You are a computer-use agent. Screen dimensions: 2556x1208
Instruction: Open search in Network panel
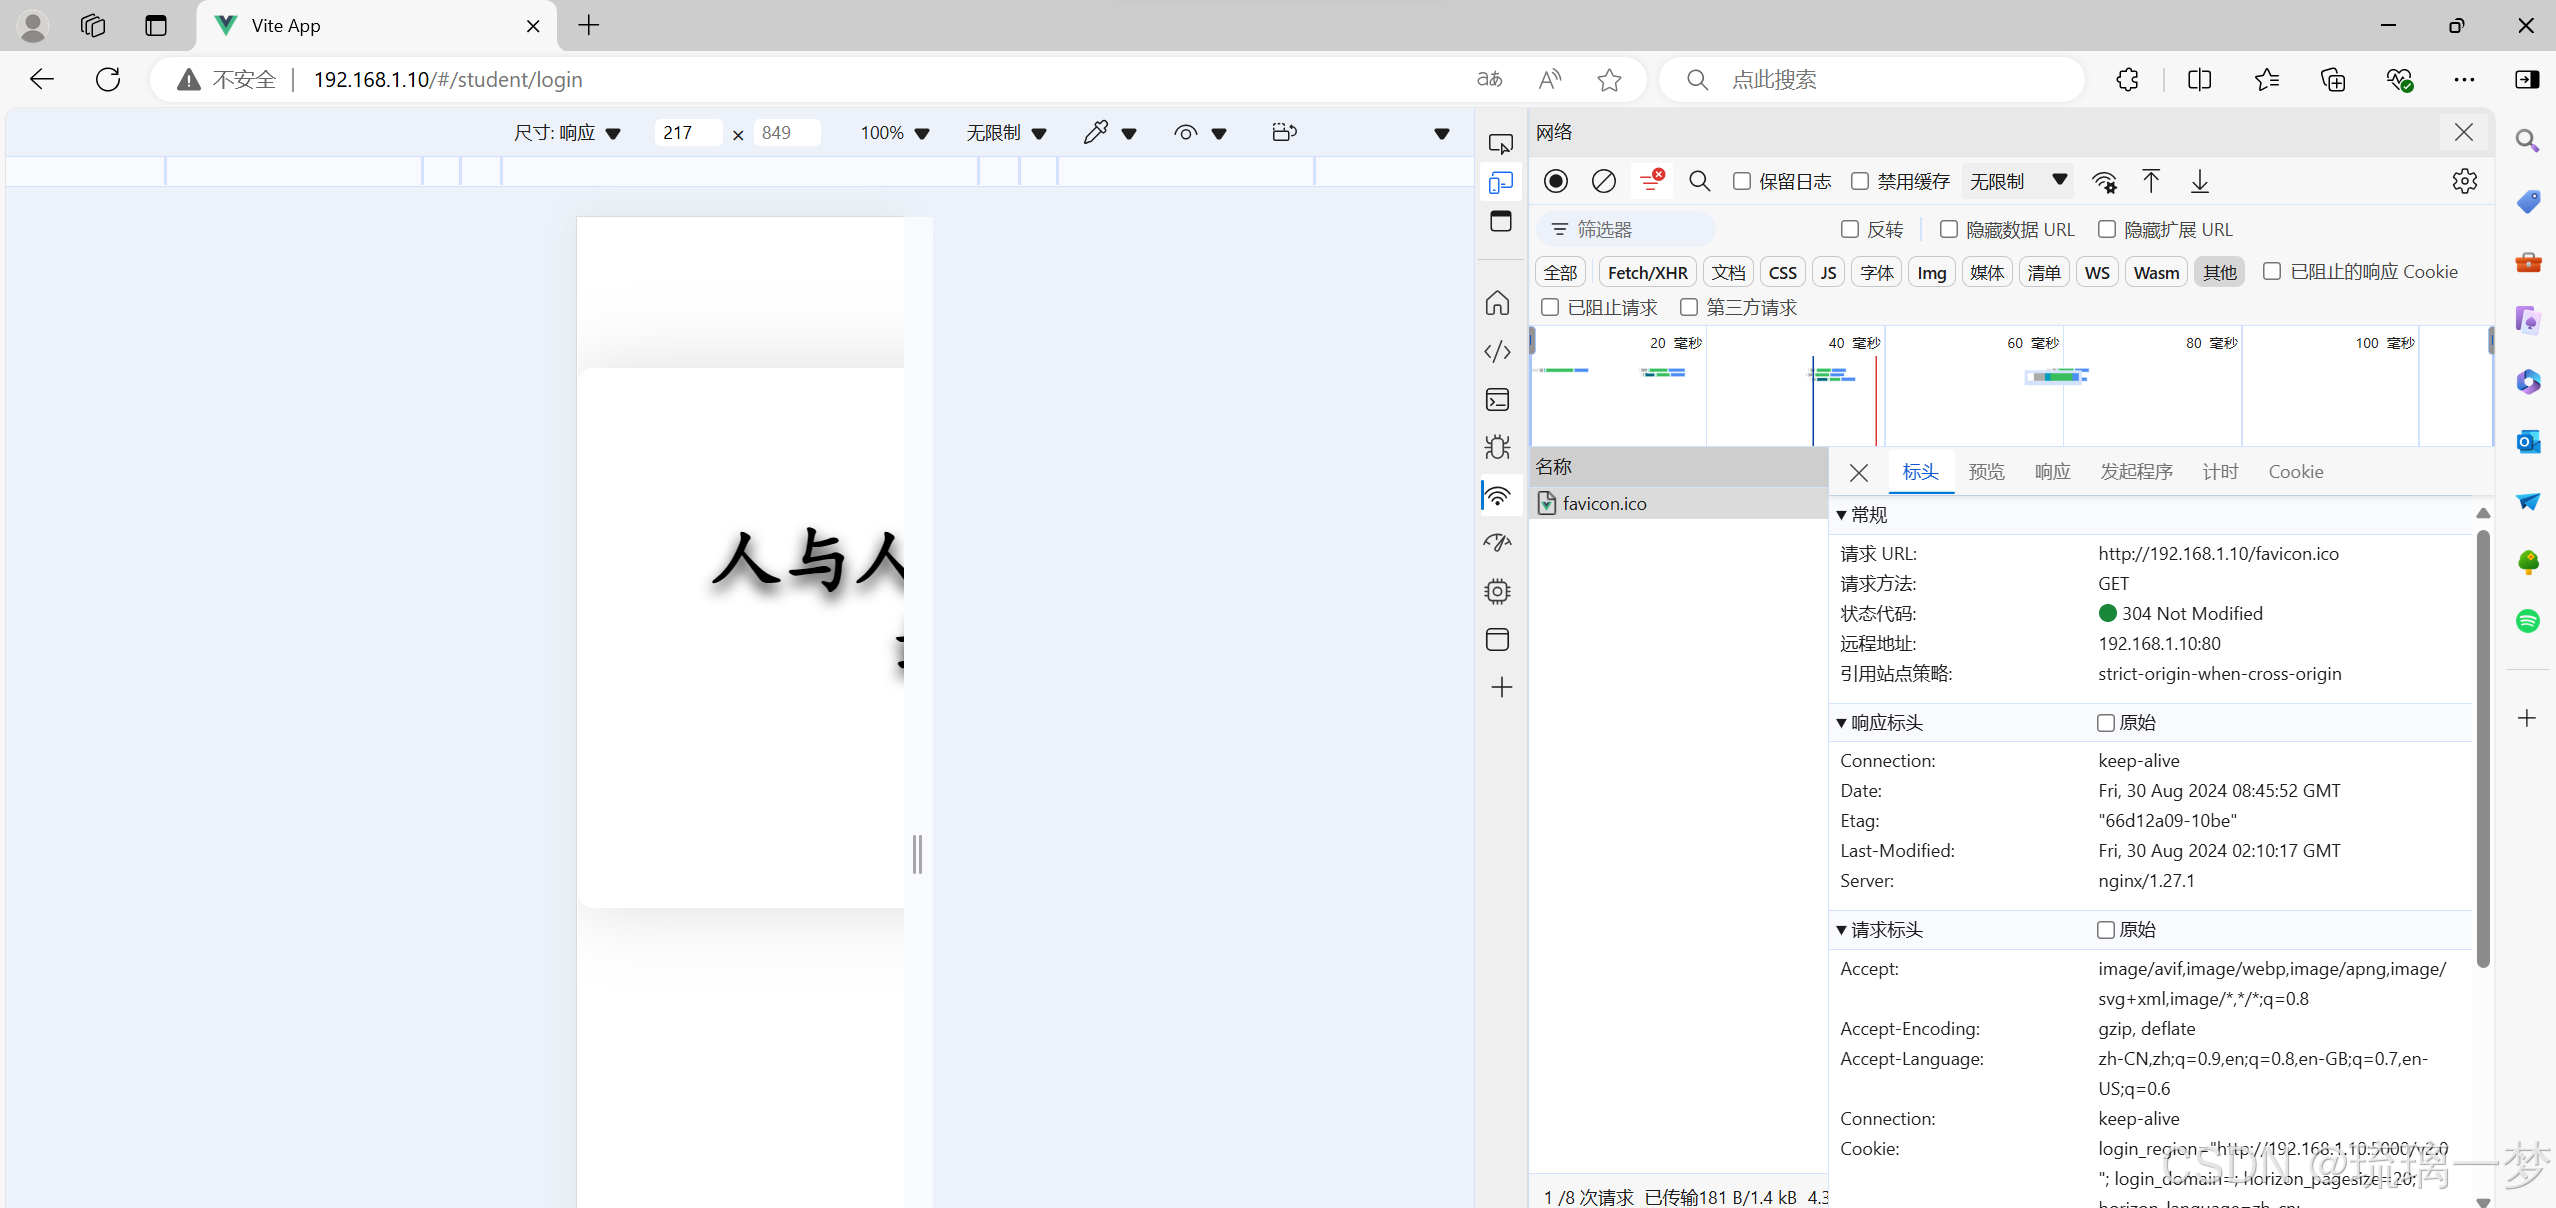pos(1699,181)
